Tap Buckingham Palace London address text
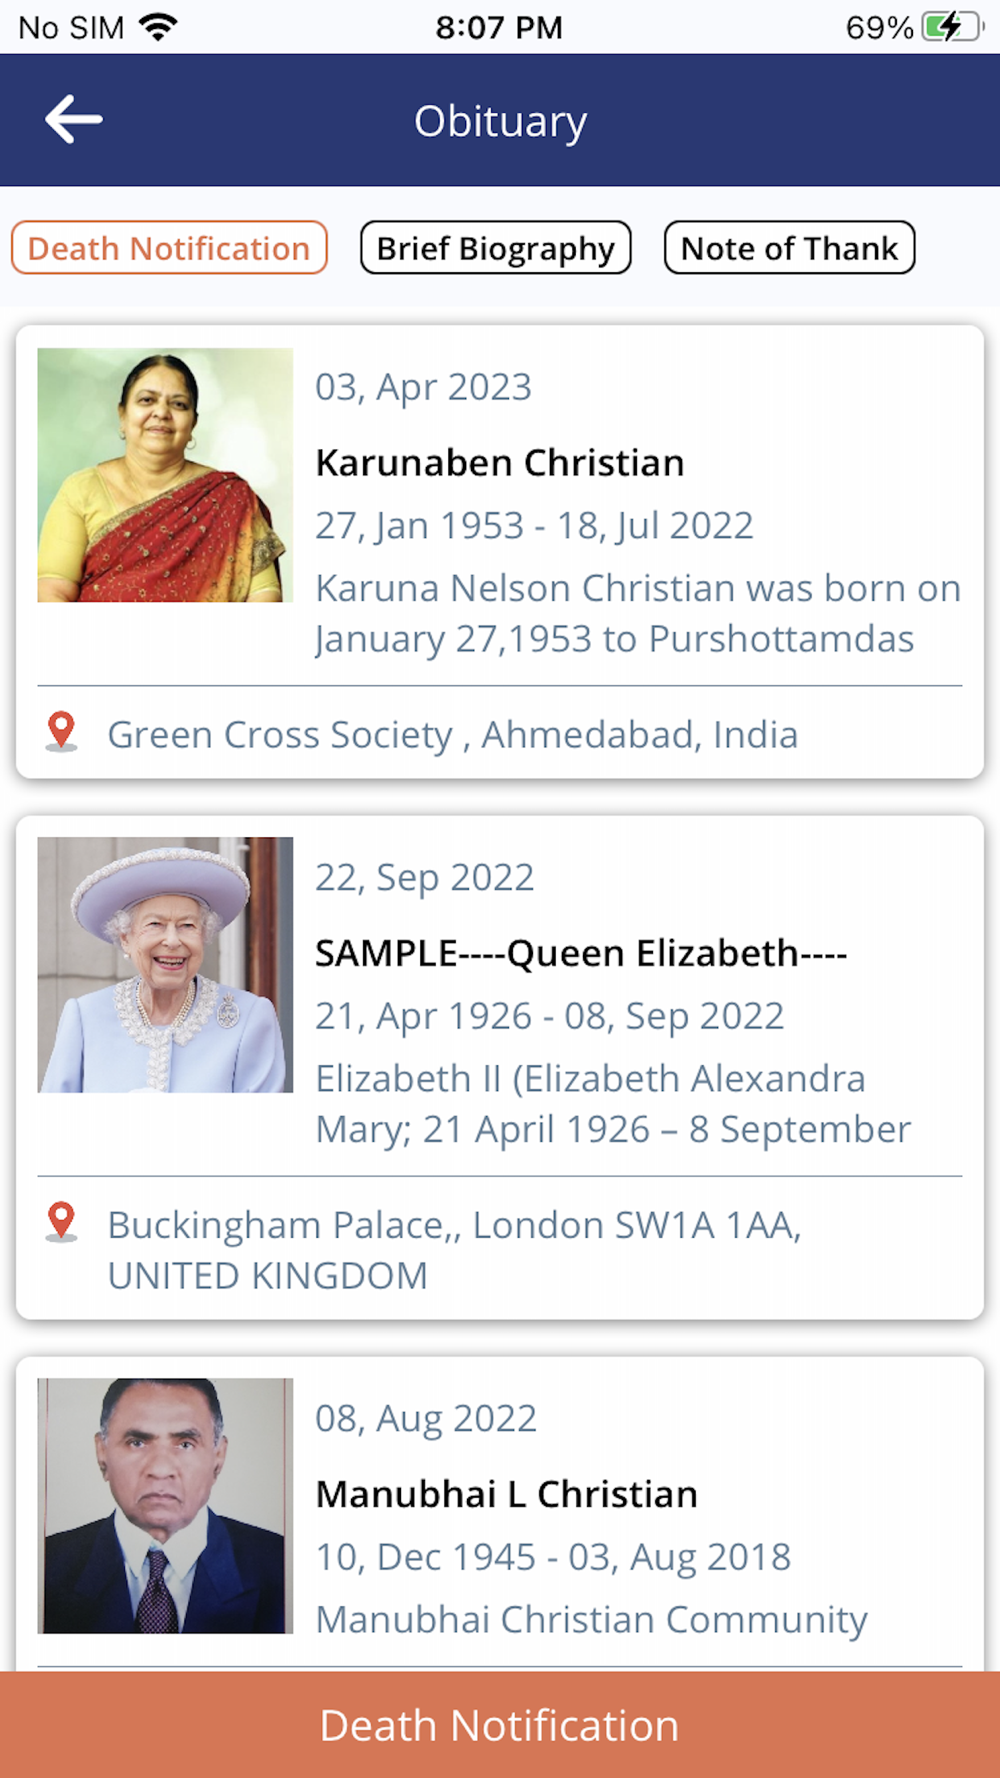 [455, 1249]
